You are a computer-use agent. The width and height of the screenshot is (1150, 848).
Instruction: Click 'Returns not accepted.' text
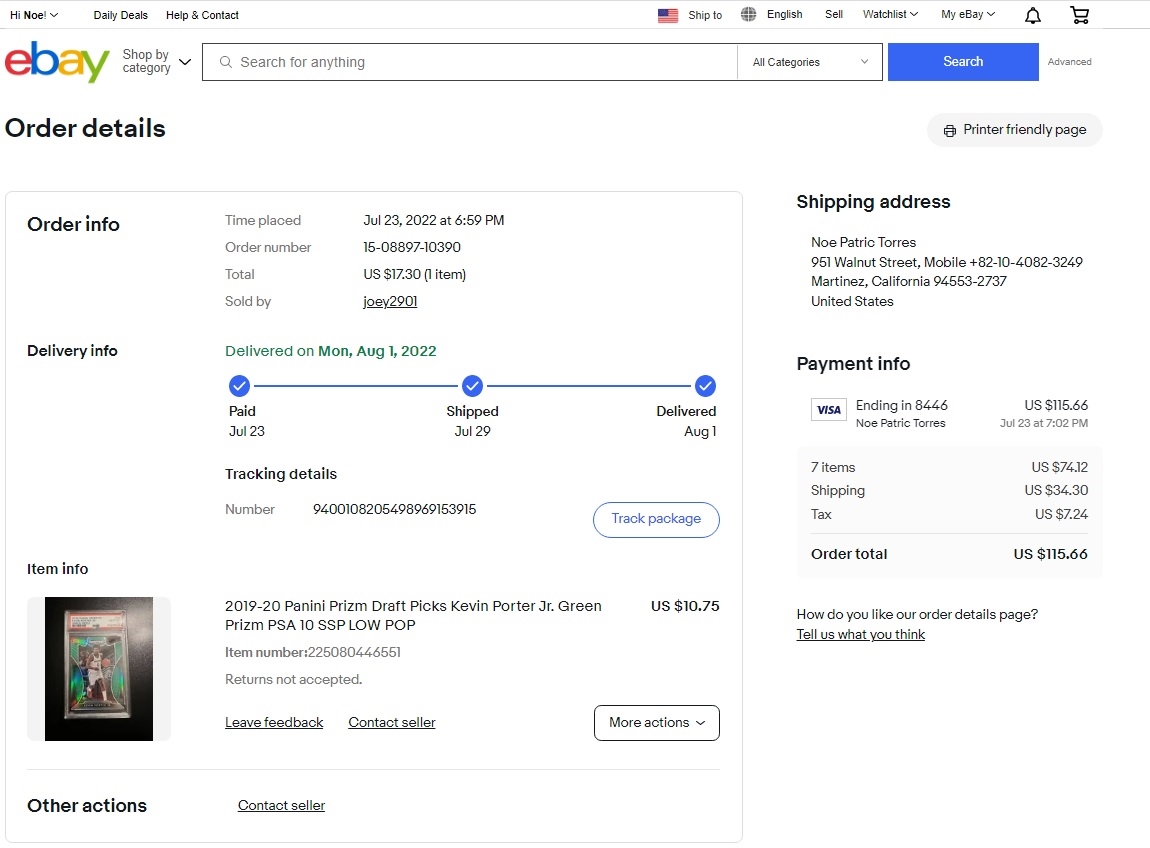(x=293, y=679)
